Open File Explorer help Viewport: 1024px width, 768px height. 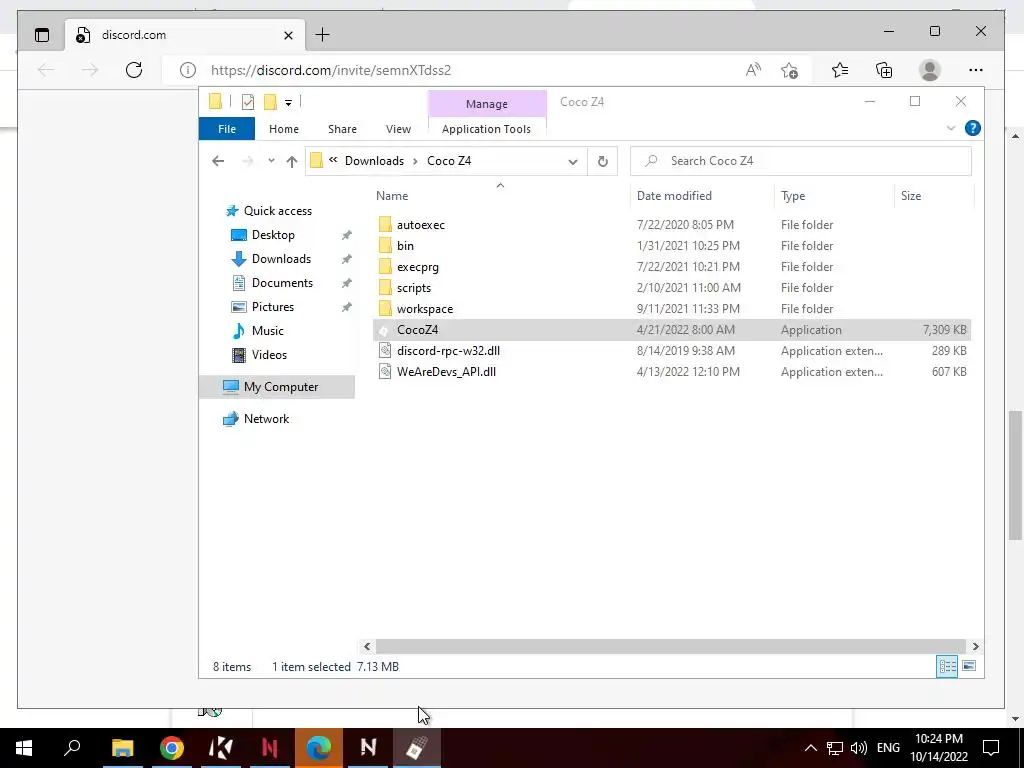(972, 128)
